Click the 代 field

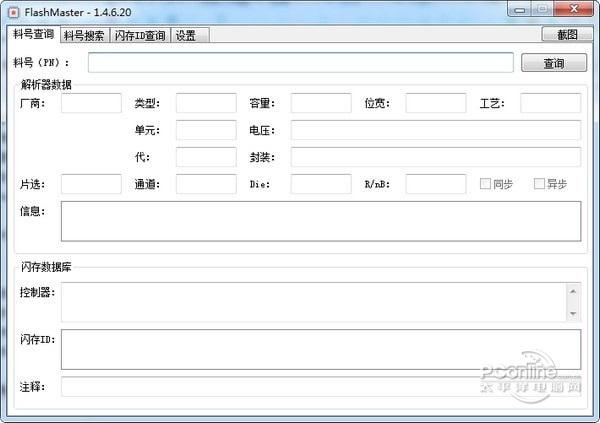pos(206,157)
